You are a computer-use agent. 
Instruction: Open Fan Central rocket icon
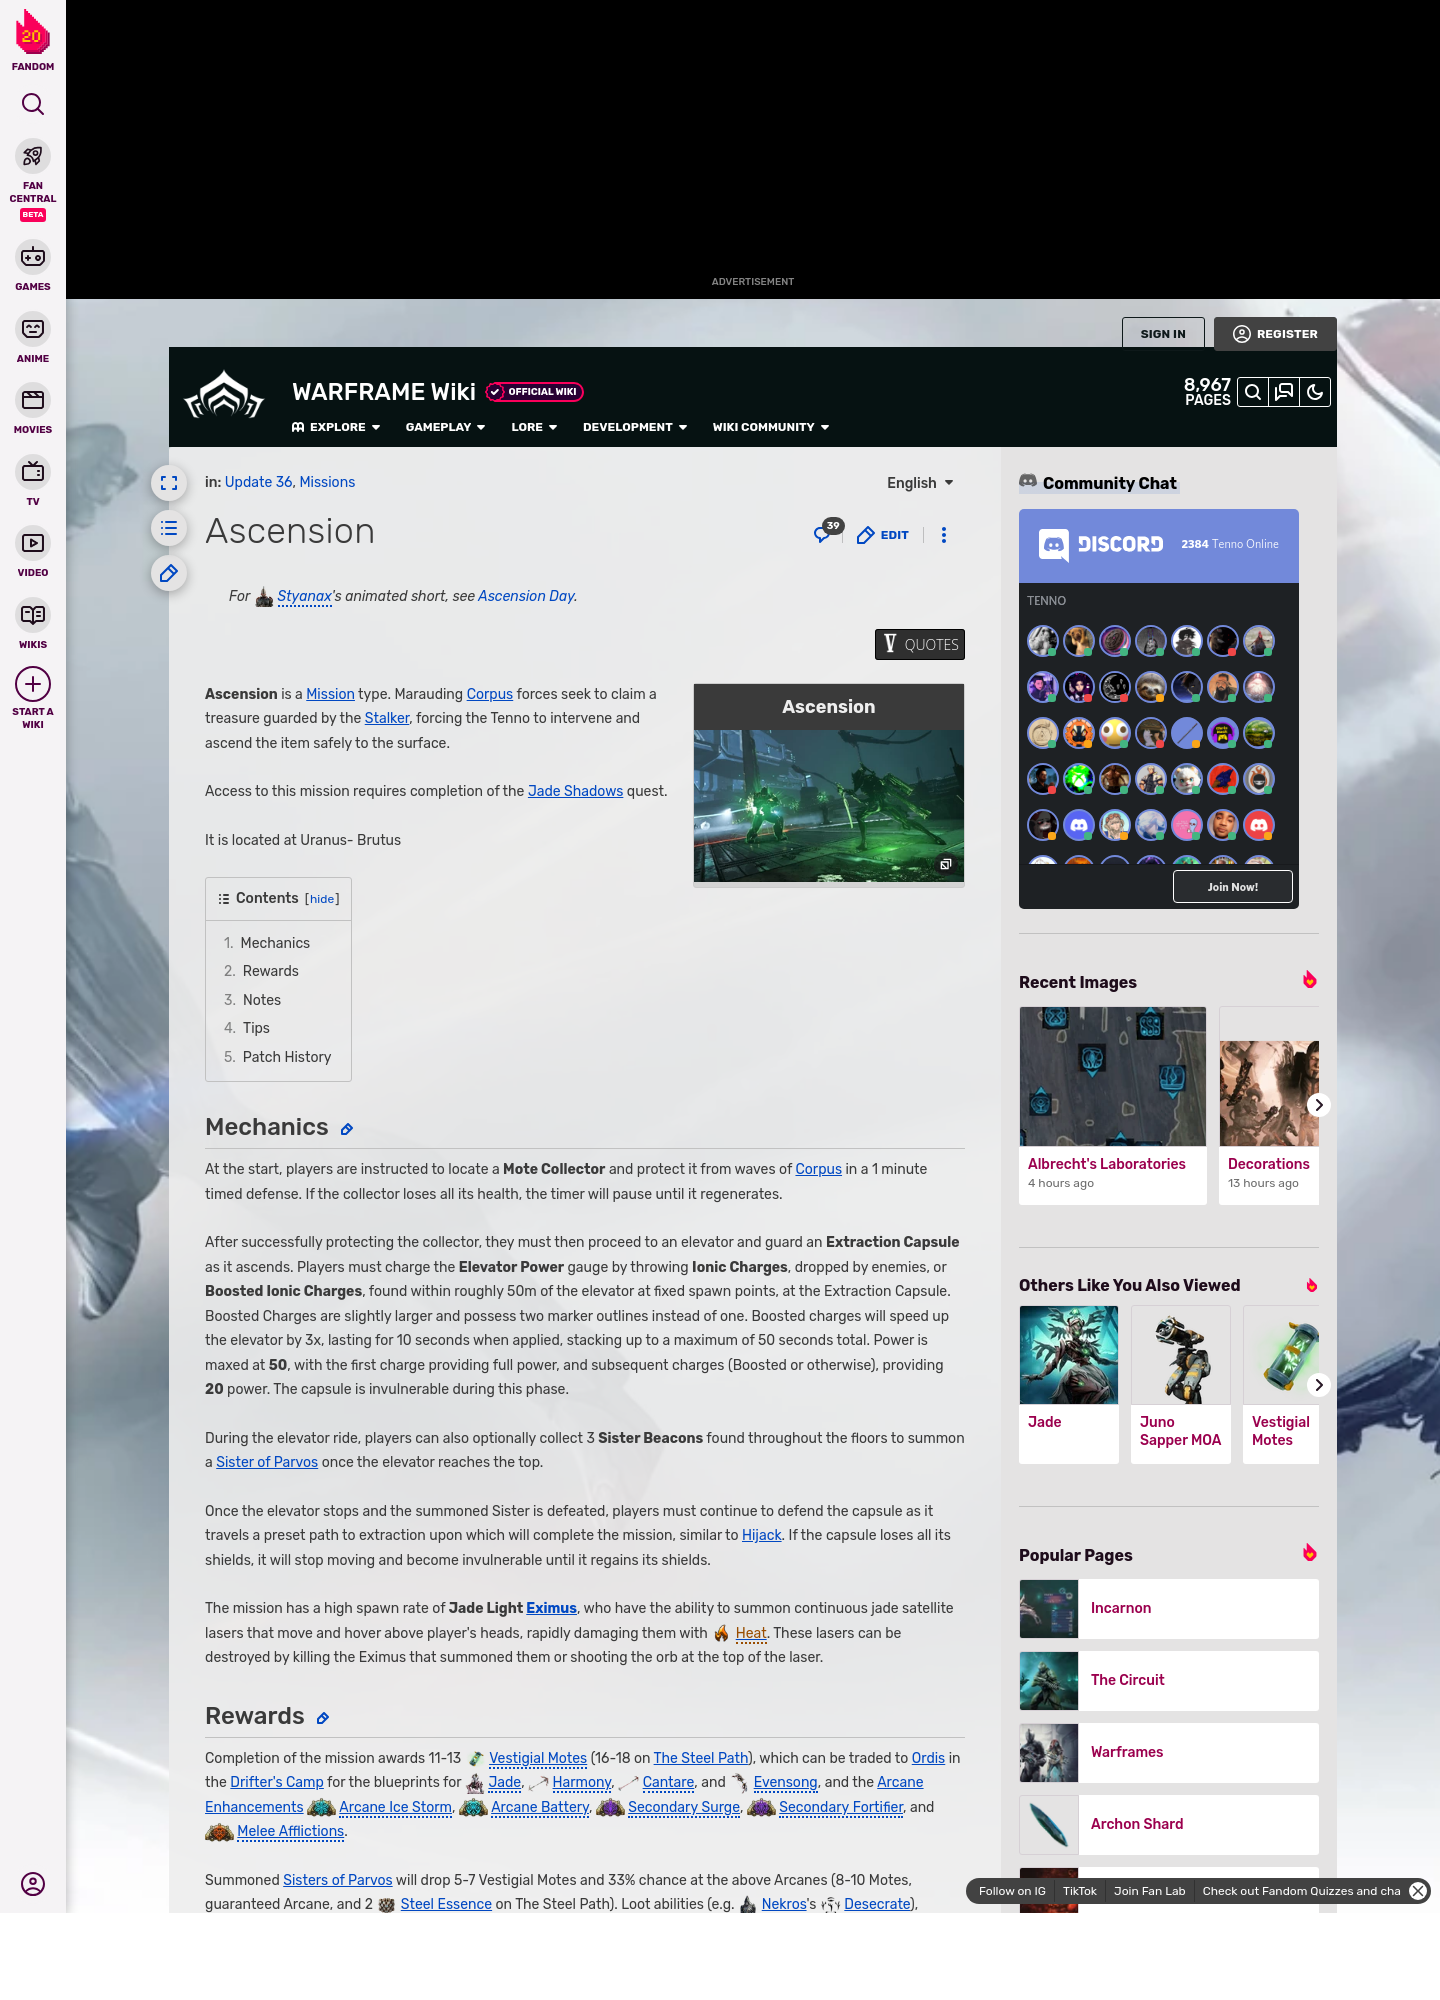[33, 157]
